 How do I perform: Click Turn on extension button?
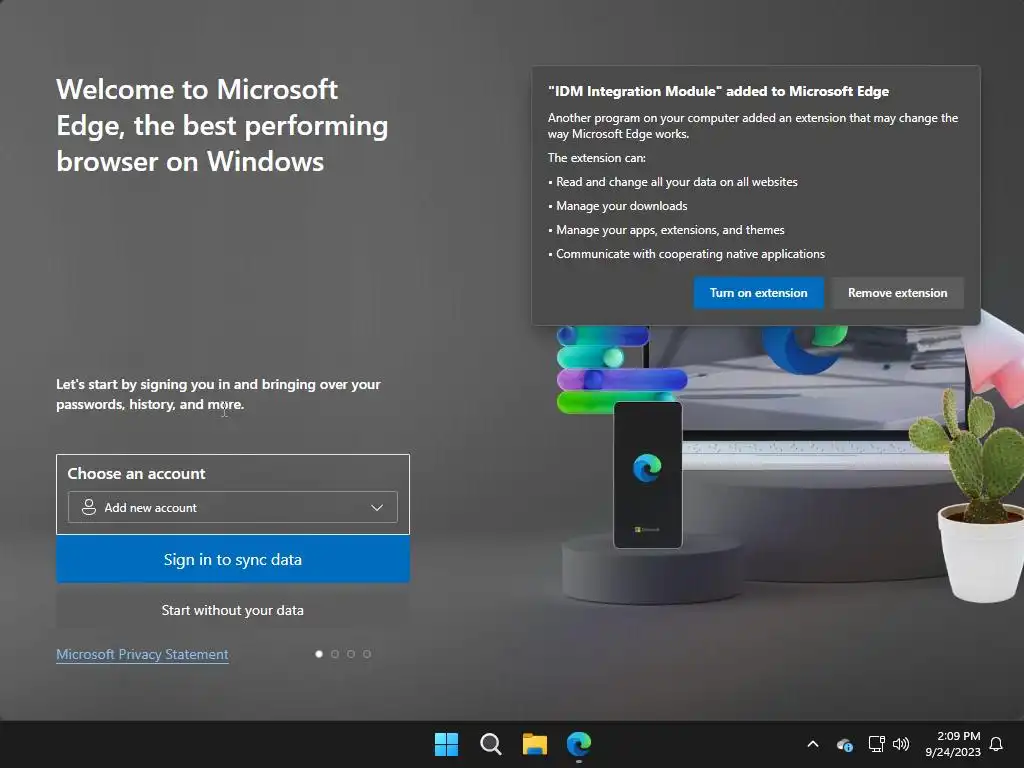click(758, 293)
